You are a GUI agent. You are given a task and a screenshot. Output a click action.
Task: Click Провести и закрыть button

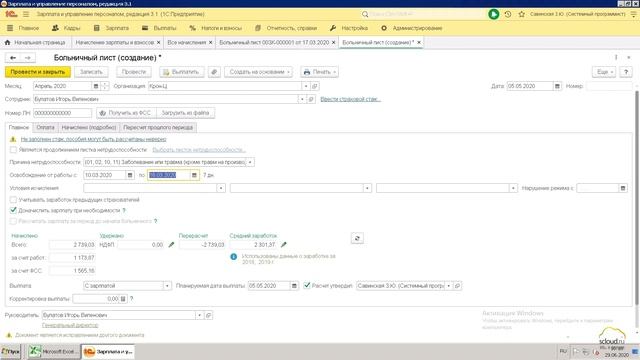coord(38,72)
